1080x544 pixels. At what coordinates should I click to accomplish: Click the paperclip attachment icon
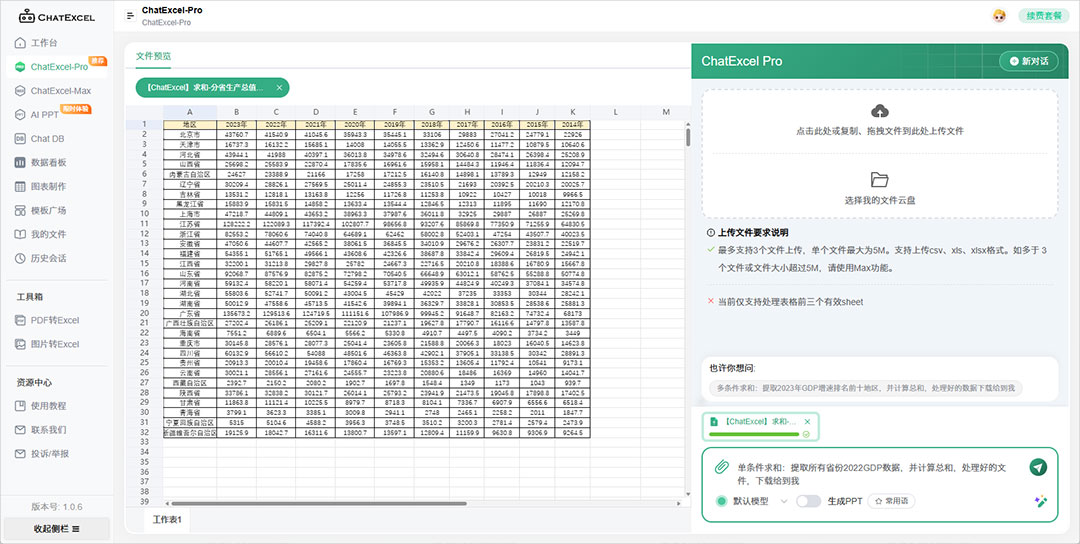click(x=721, y=467)
